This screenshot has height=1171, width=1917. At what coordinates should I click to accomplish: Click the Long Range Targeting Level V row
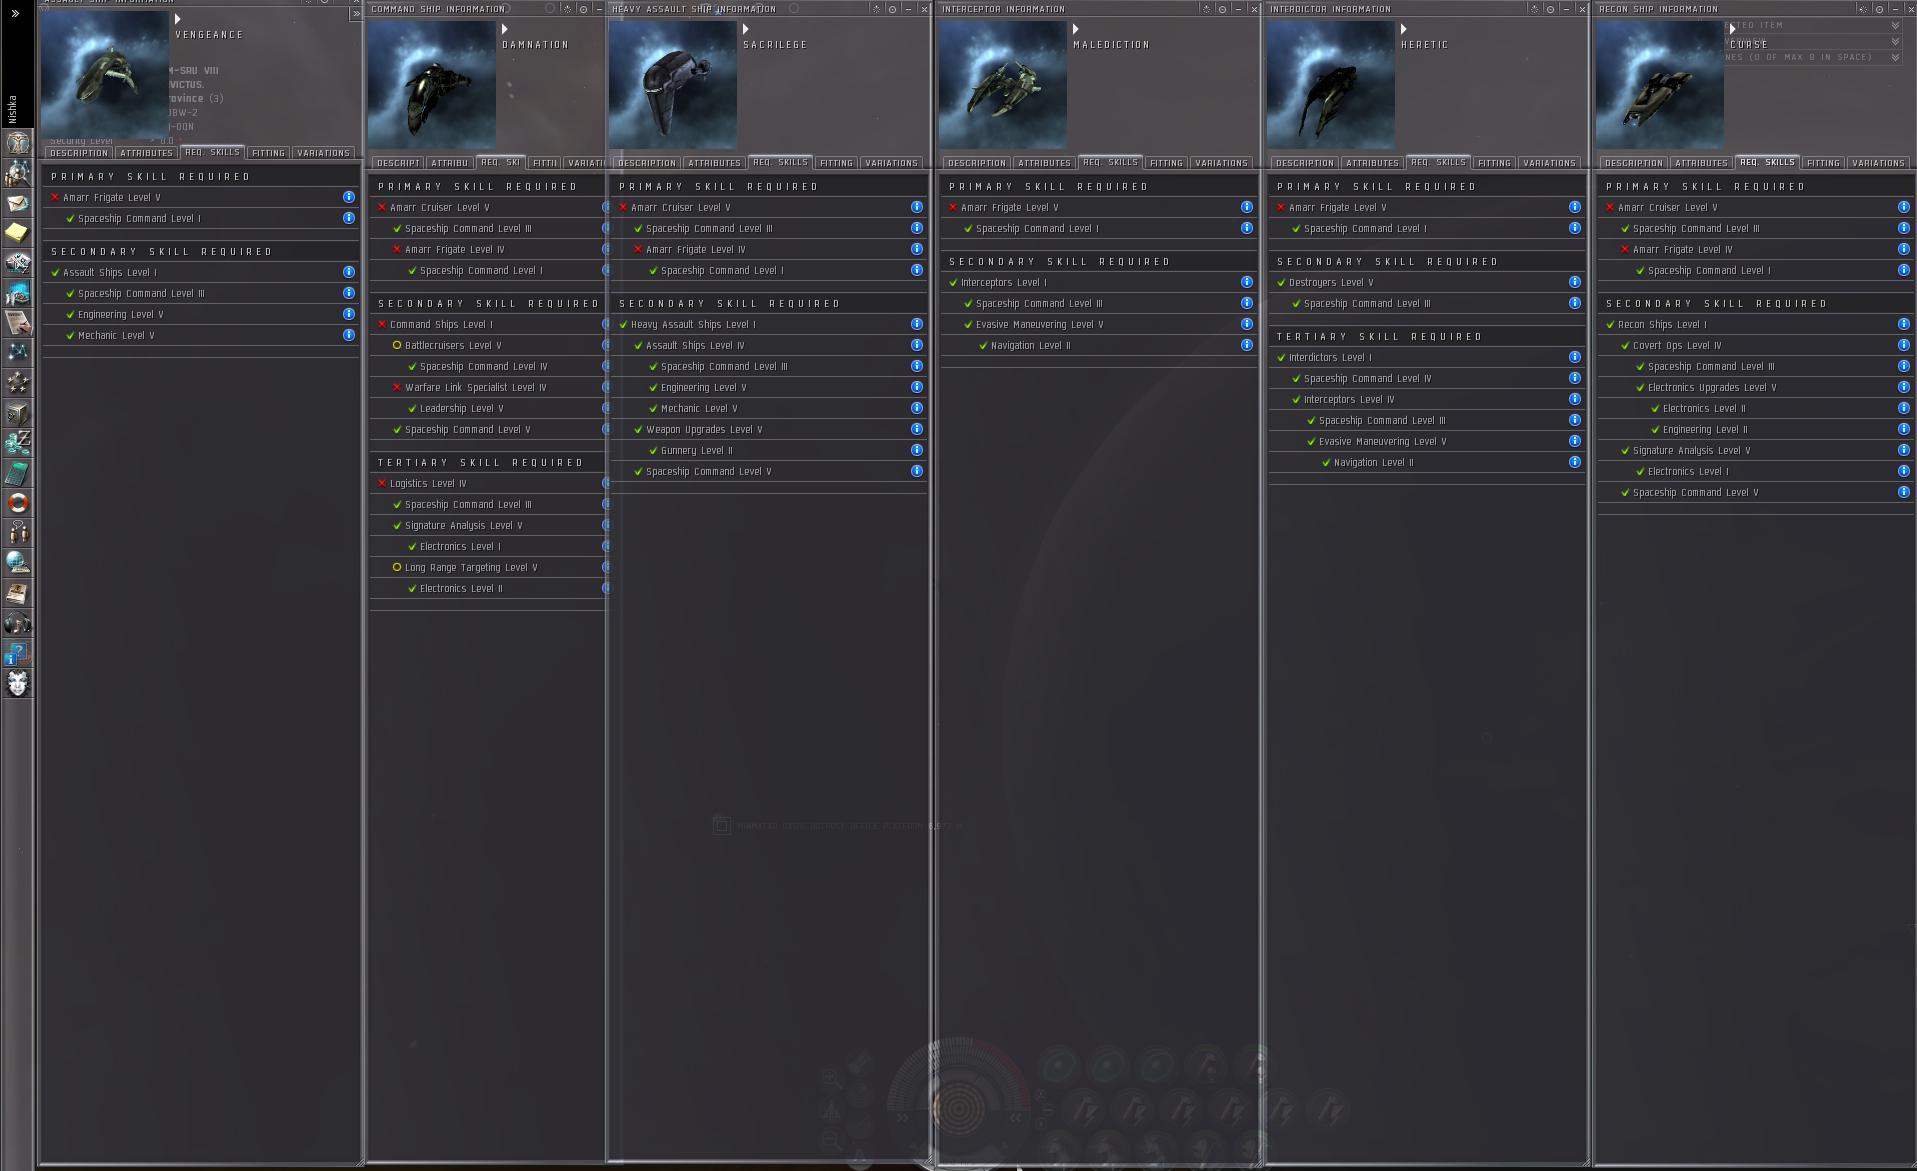(487, 567)
